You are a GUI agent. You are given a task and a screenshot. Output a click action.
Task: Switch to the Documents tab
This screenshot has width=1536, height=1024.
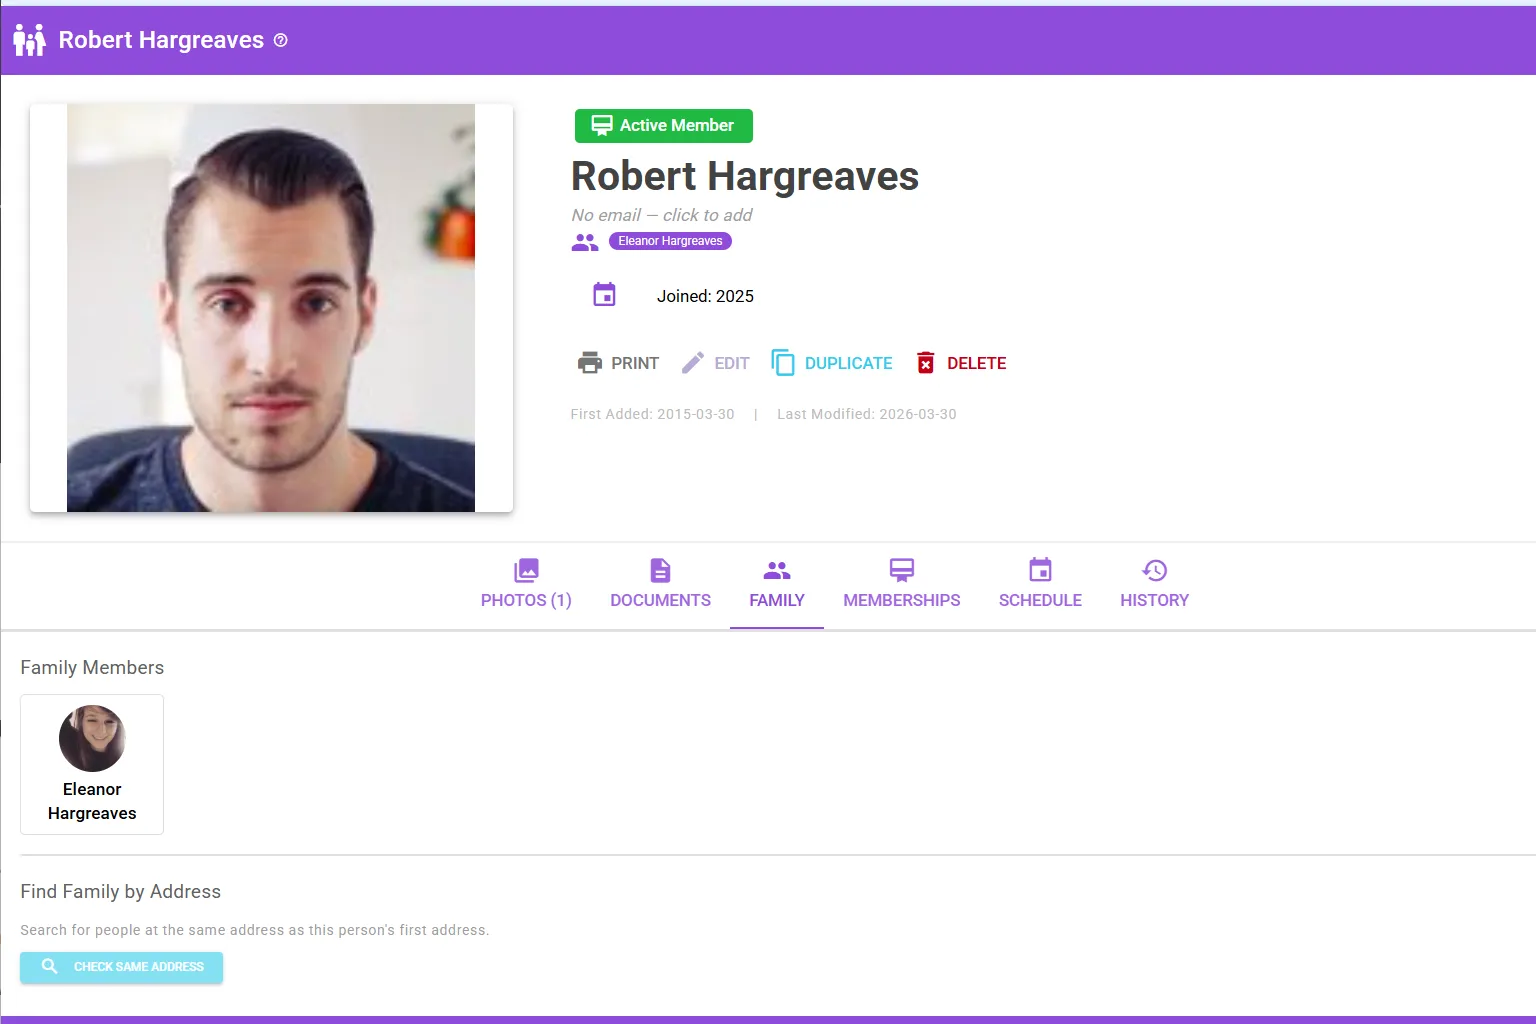660,586
